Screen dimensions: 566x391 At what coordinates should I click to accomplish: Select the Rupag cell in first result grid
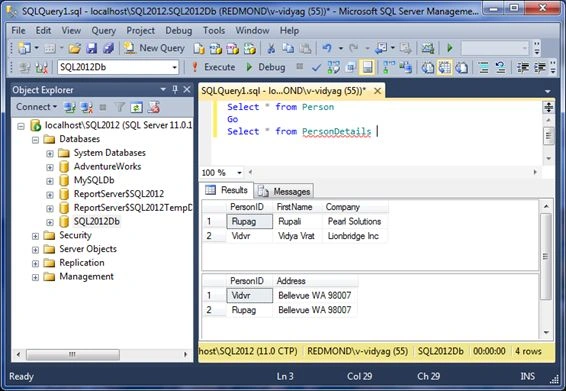(249, 221)
